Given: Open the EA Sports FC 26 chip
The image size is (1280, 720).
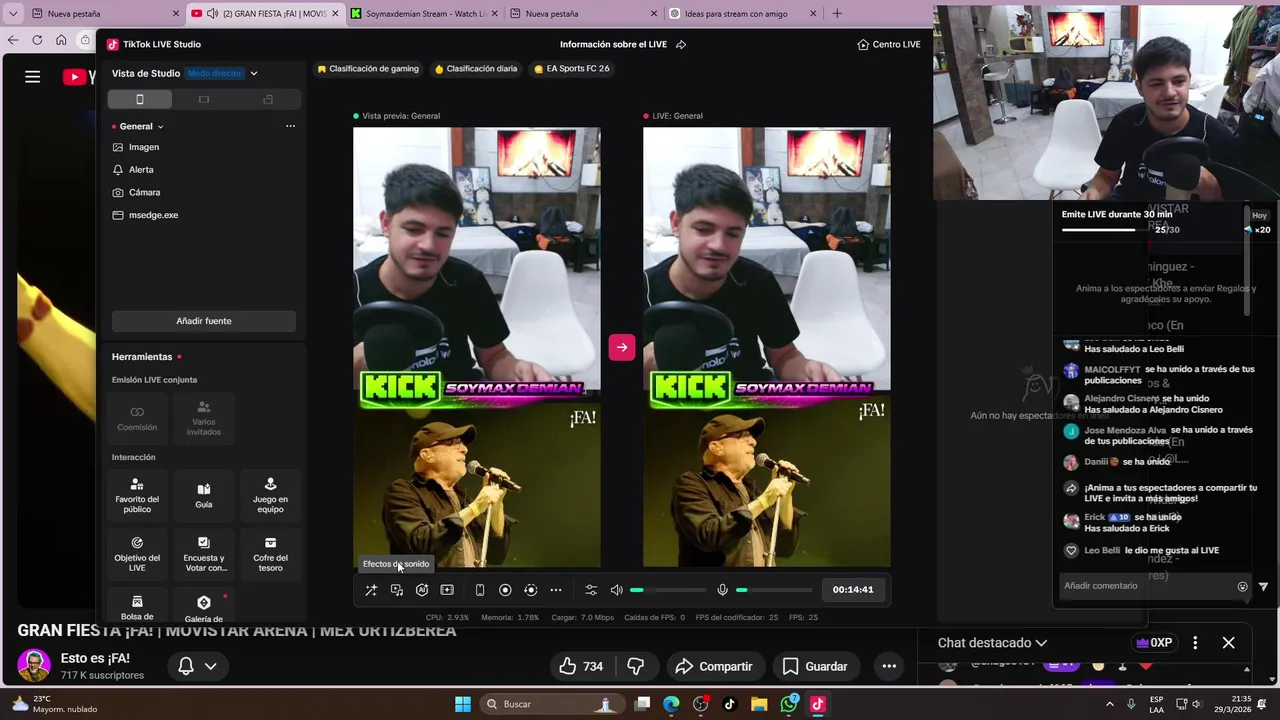Looking at the screenshot, I should [x=571, y=69].
